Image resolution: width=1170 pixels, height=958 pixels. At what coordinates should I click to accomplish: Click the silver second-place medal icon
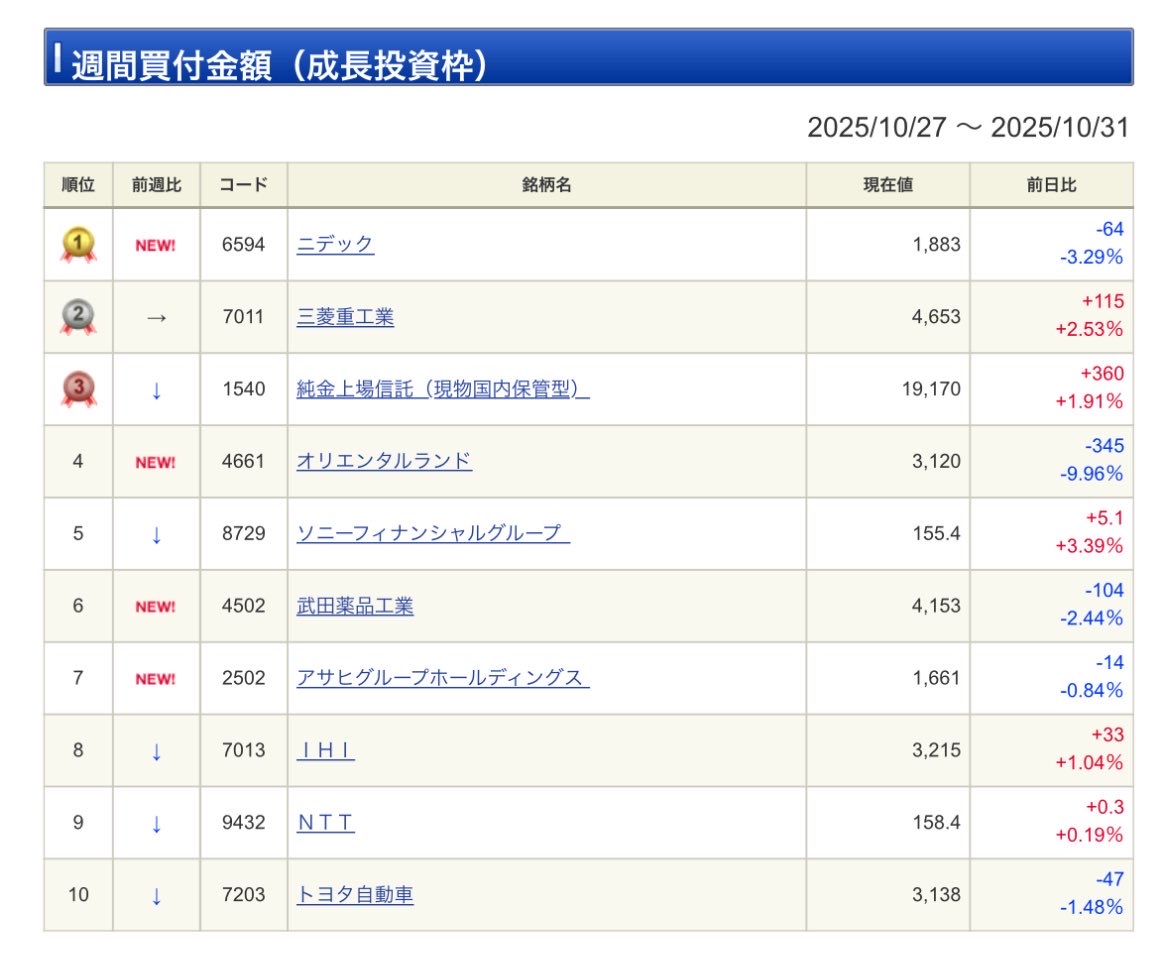pos(78,317)
